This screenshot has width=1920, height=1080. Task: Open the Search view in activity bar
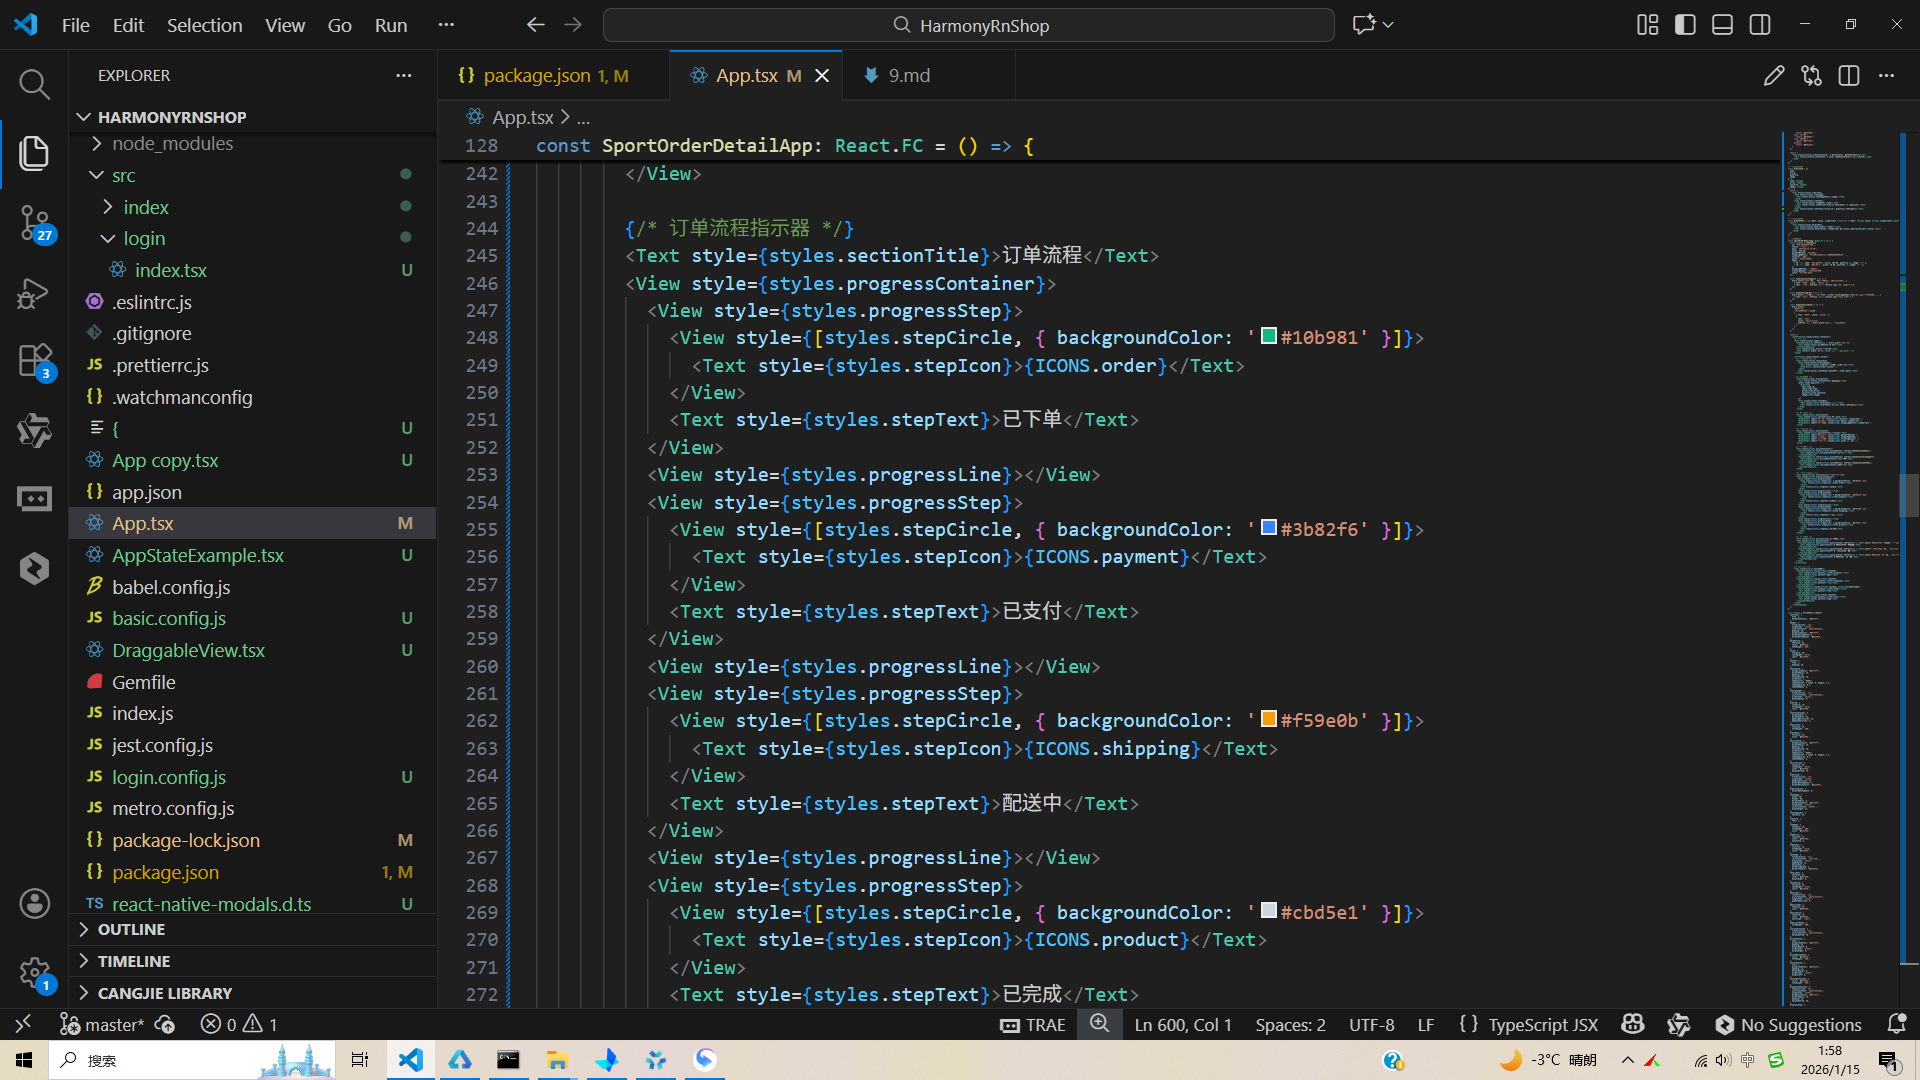[34, 84]
